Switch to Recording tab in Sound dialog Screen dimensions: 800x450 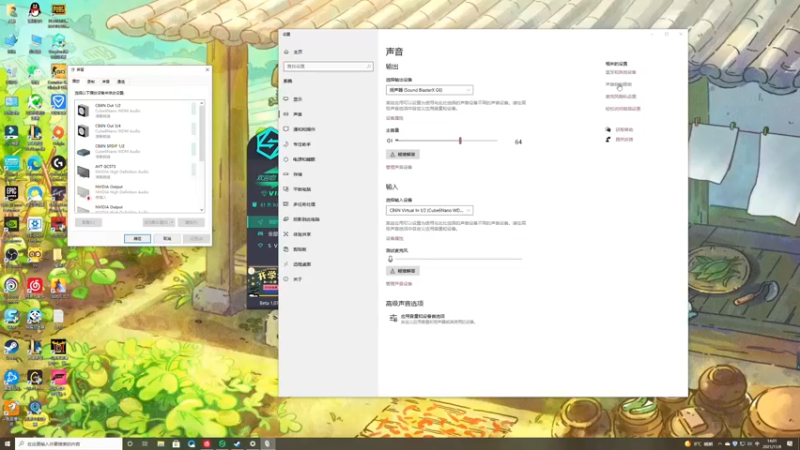coord(91,82)
